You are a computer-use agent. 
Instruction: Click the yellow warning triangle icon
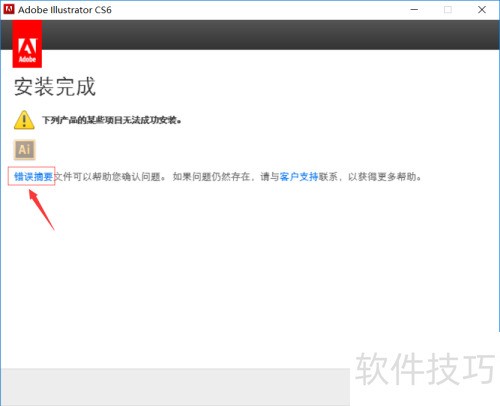[24, 120]
